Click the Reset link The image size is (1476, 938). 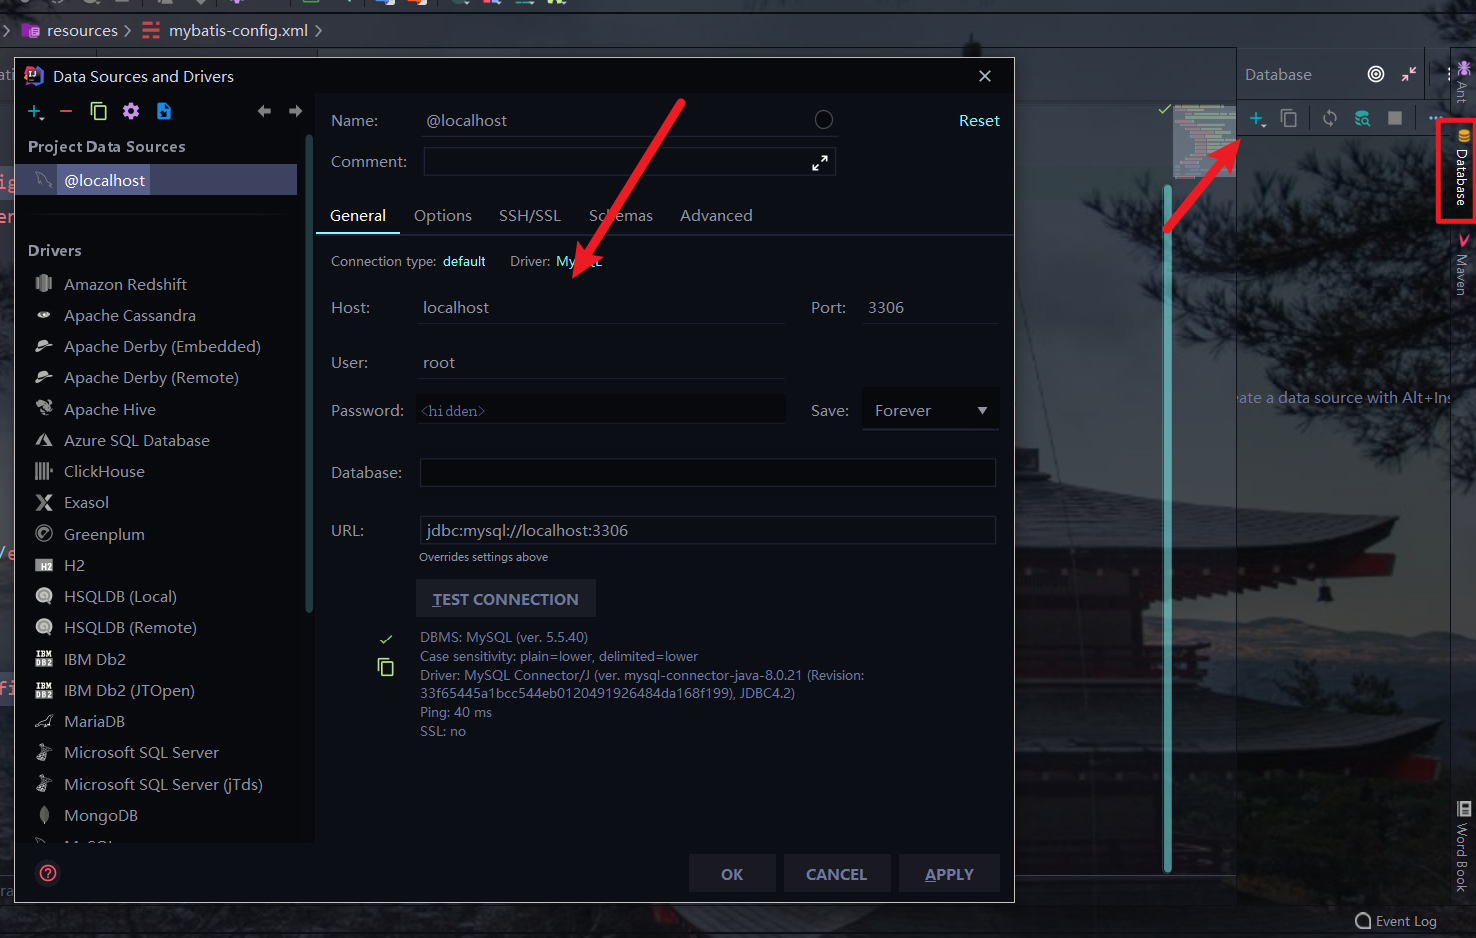[x=979, y=120]
